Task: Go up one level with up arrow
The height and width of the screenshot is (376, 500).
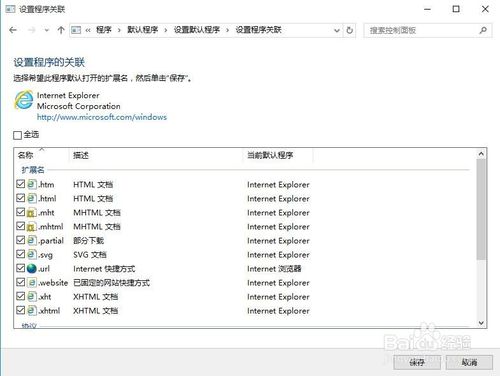Action: tap(61, 30)
